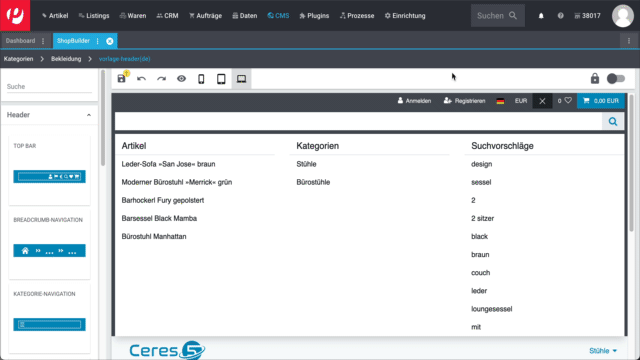The image size is (640, 360).
Task: Undo the last change
Action: (x=141, y=79)
